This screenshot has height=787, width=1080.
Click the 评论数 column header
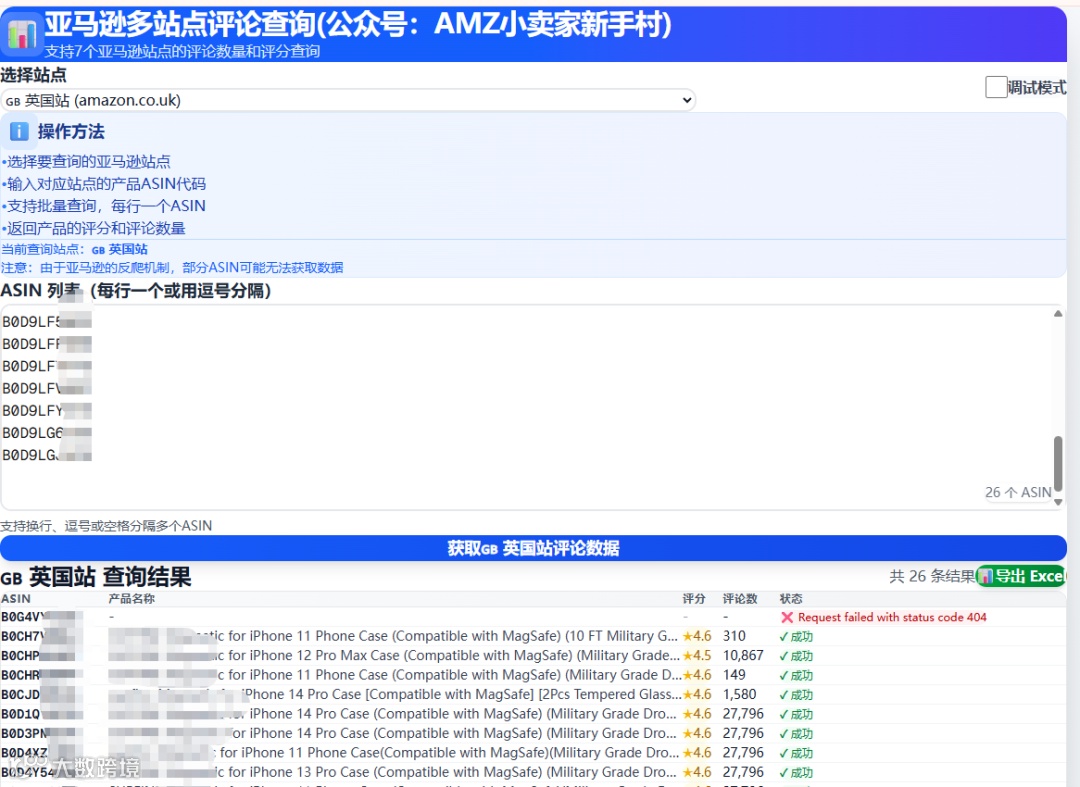[740, 599]
